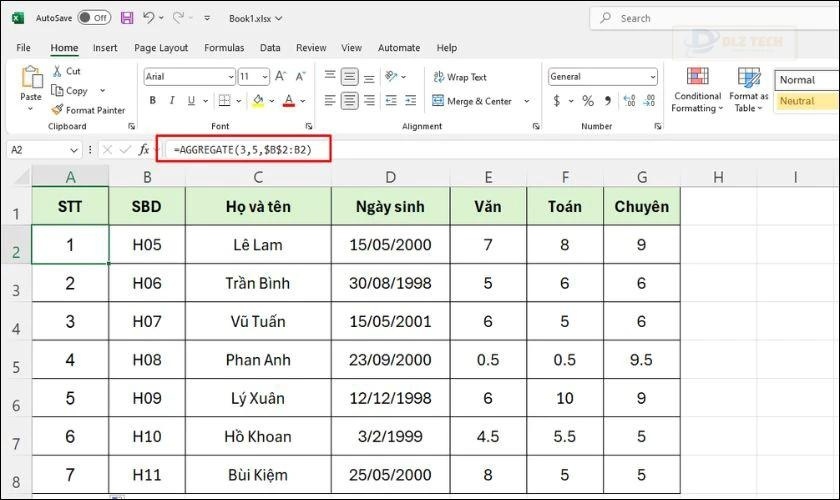Click the Redo arrow icon
Viewport: 840px width, 500px height.
coord(178,18)
